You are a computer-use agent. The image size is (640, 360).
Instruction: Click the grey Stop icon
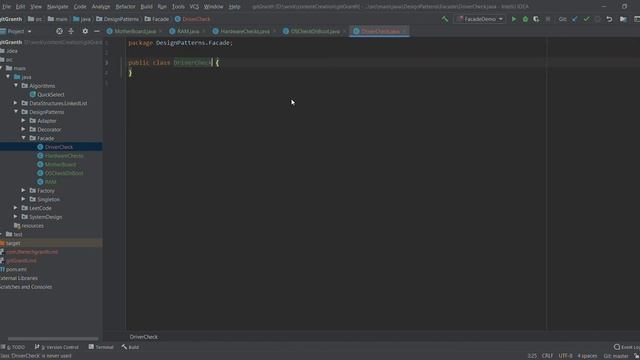tap(548, 19)
